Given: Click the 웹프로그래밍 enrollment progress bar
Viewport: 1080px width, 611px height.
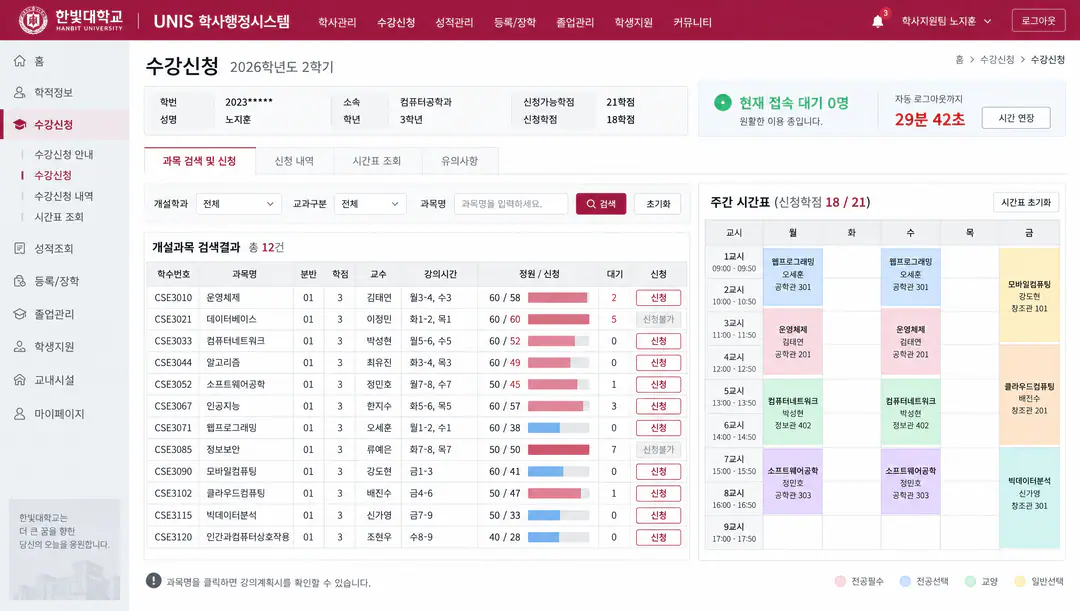Looking at the screenshot, I should click(x=559, y=428).
